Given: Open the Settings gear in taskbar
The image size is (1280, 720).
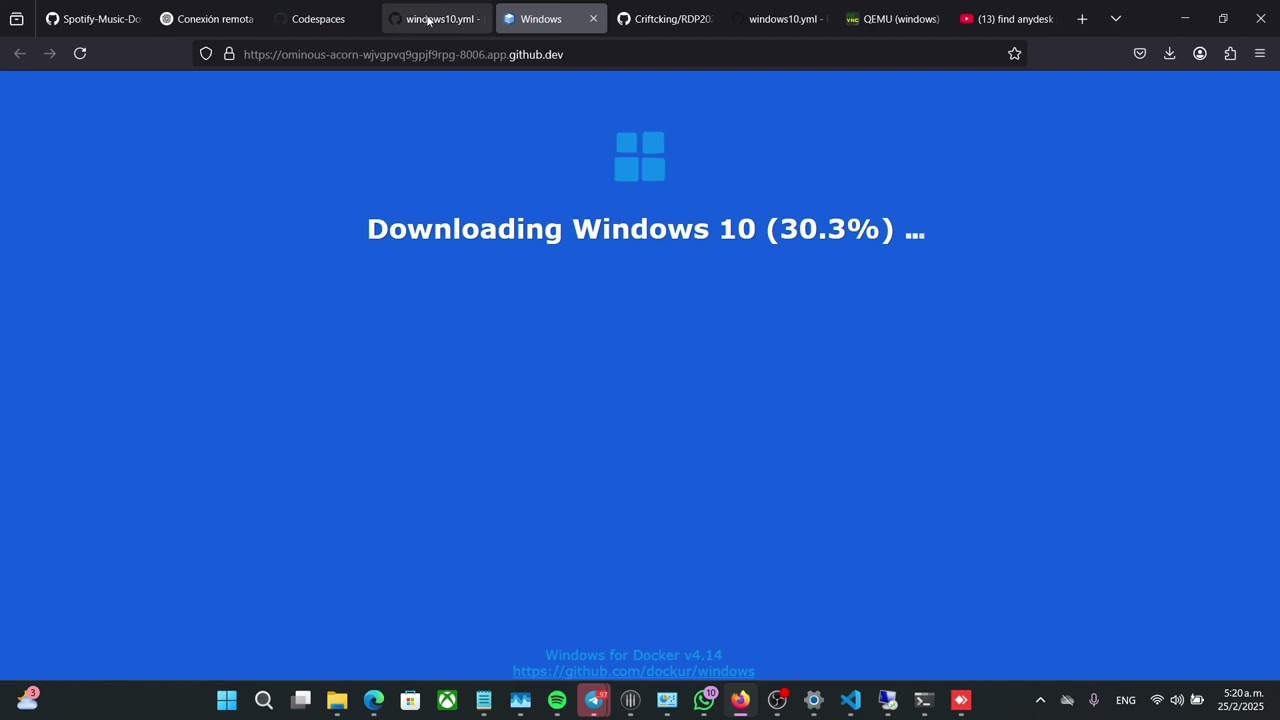Looking at the screenshot, I should pos(814,700).
